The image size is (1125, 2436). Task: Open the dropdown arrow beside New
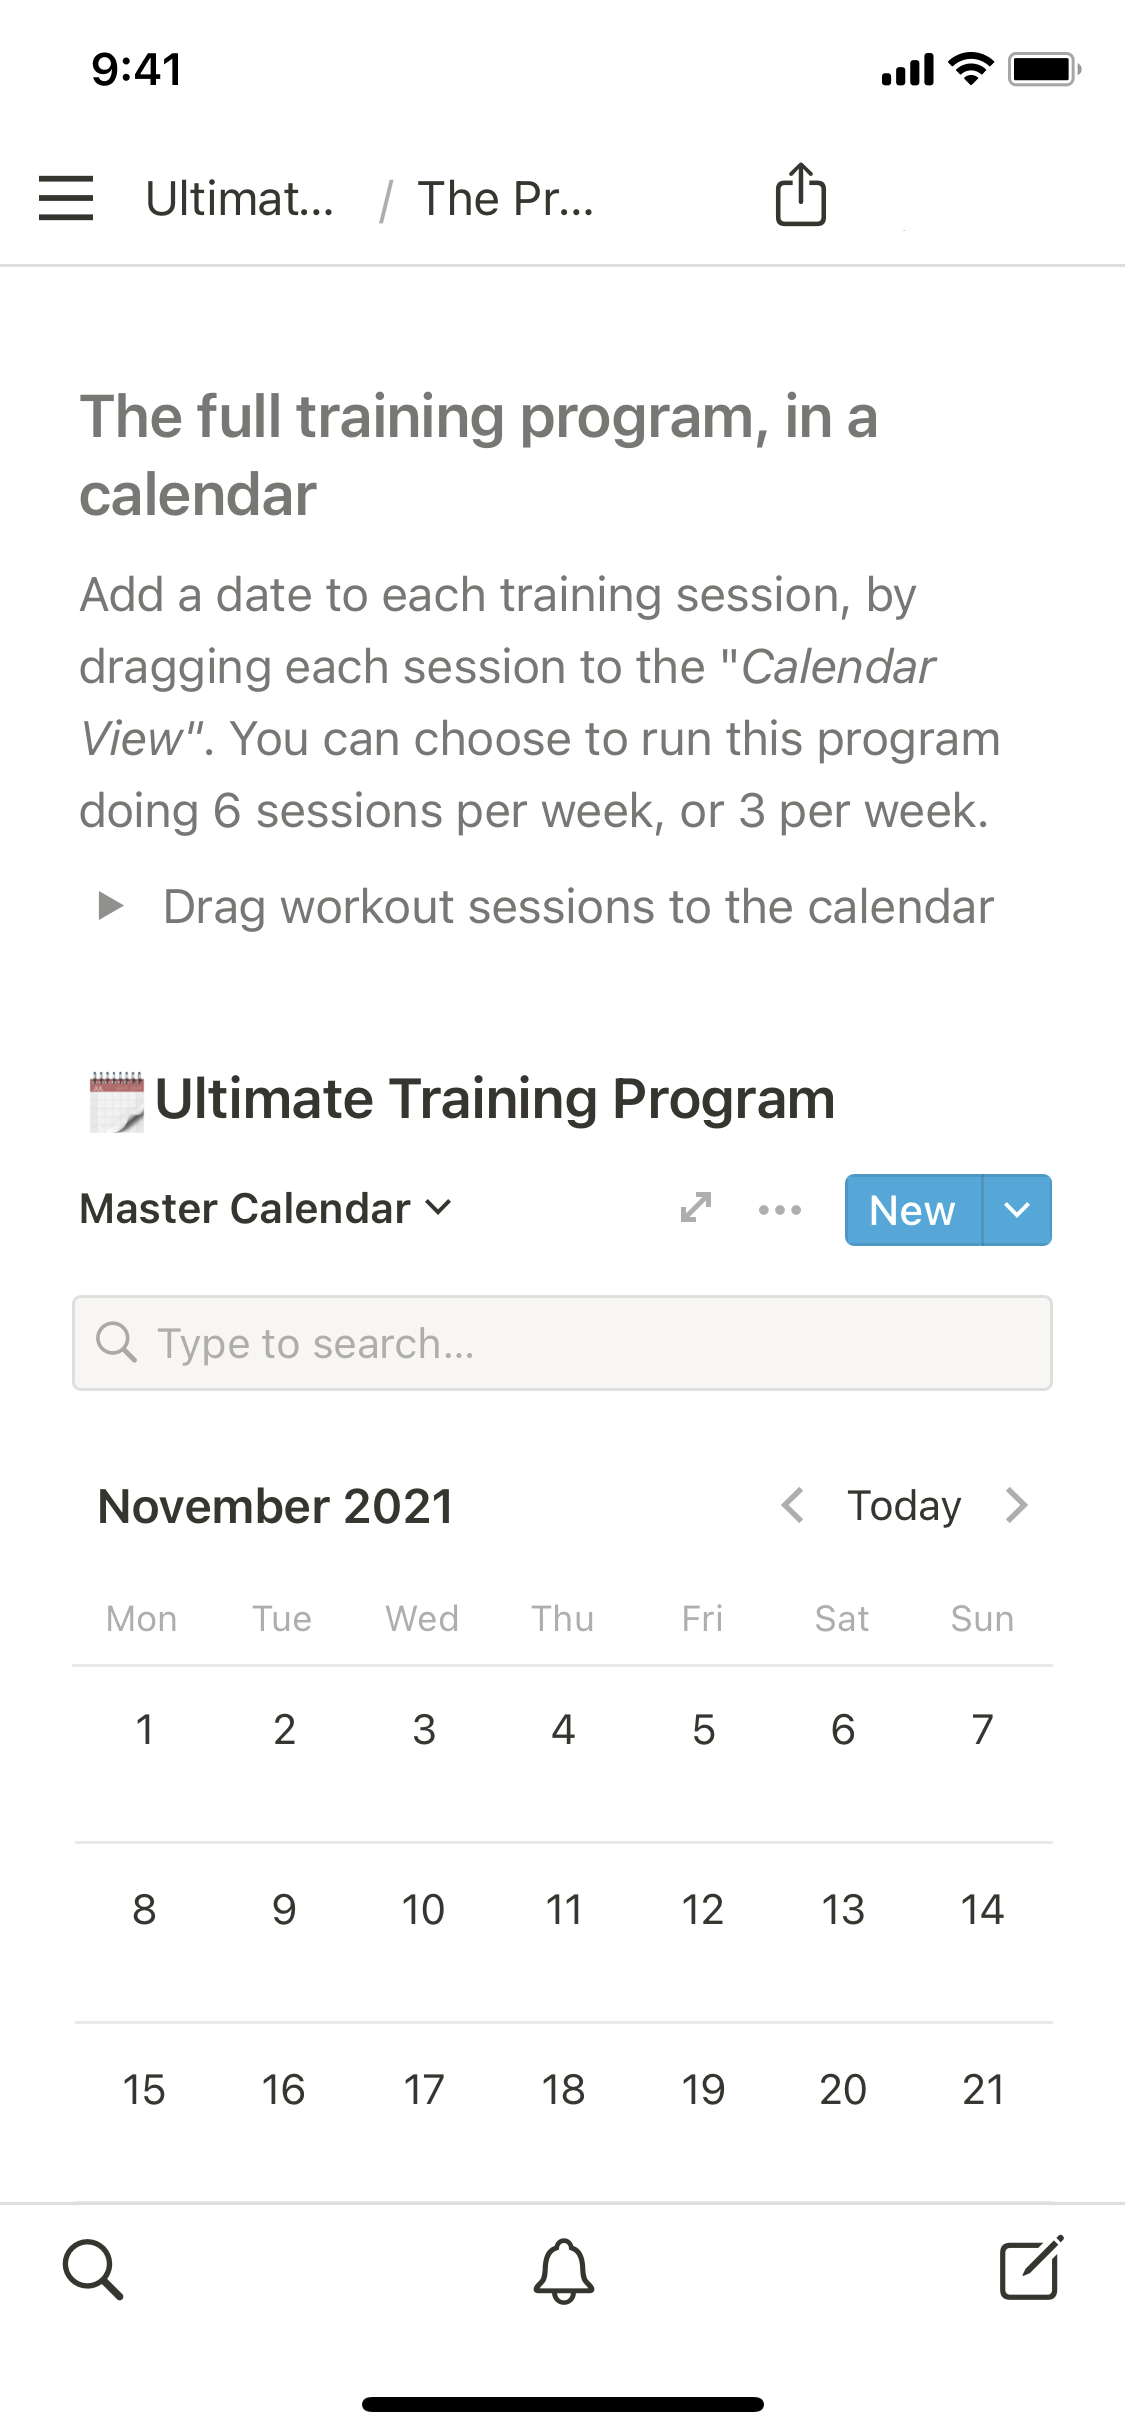click(1017, 1210)
